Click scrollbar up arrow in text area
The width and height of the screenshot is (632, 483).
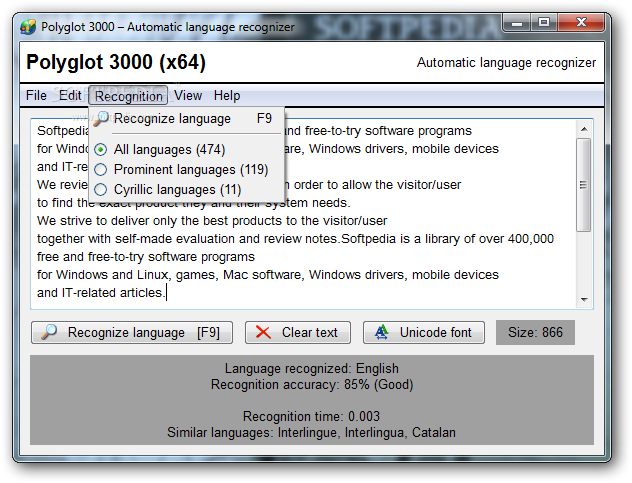pyautogui.click(x=584, y=129)
